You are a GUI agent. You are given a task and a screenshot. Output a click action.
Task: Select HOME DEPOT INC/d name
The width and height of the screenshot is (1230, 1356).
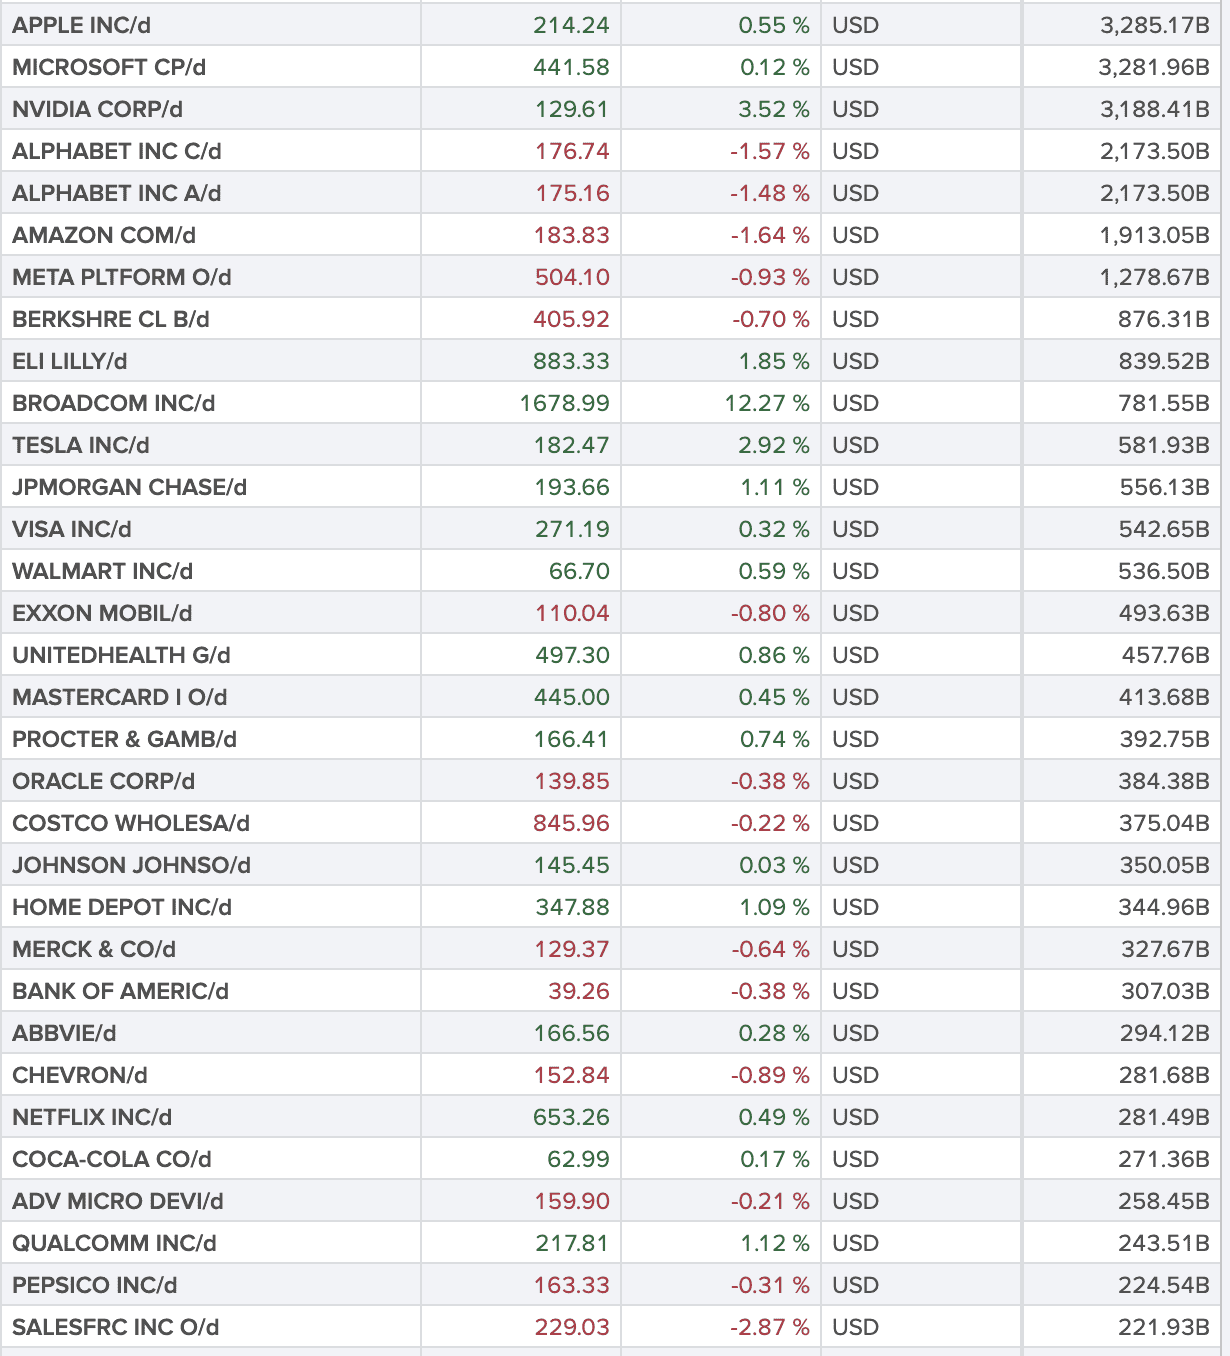point(122,907)
